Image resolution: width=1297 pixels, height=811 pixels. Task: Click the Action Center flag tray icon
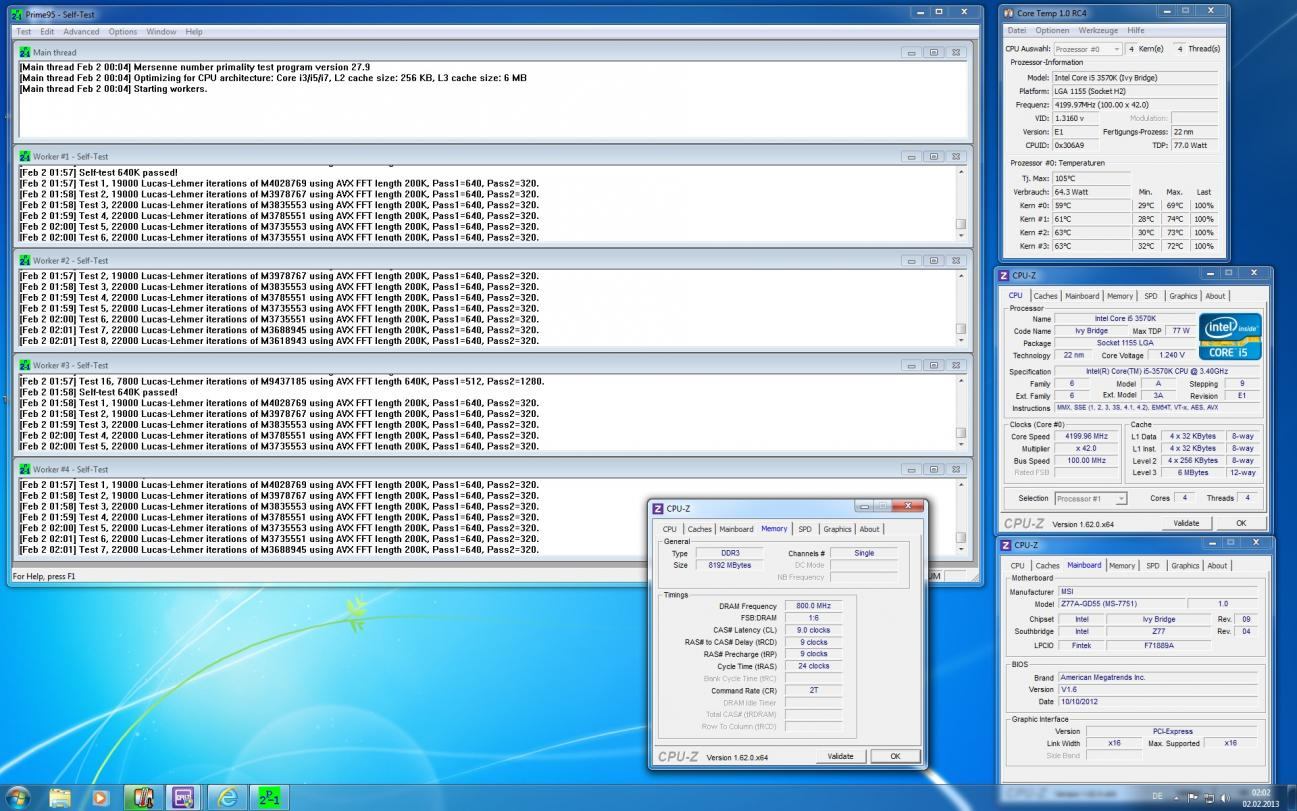pyautogui.click(x=1192, y=797)
